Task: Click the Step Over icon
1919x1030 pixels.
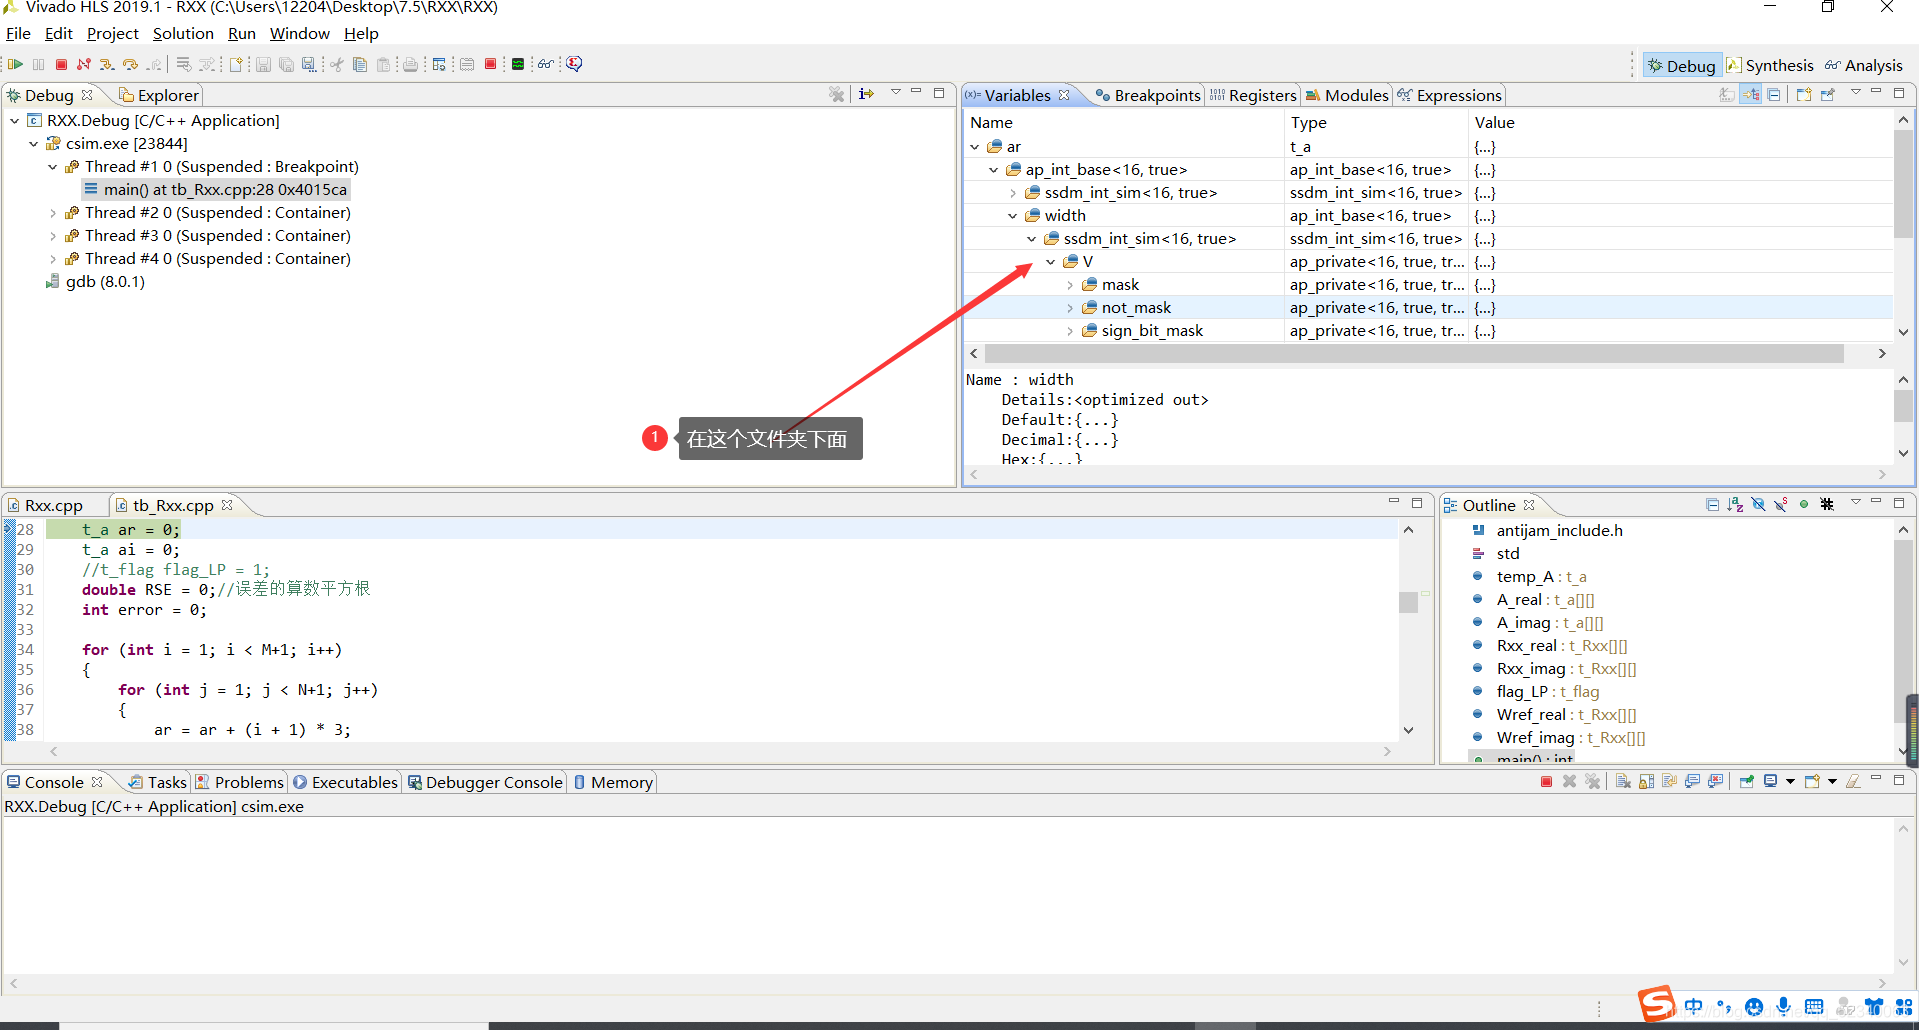Action: [x=130, y=64]
